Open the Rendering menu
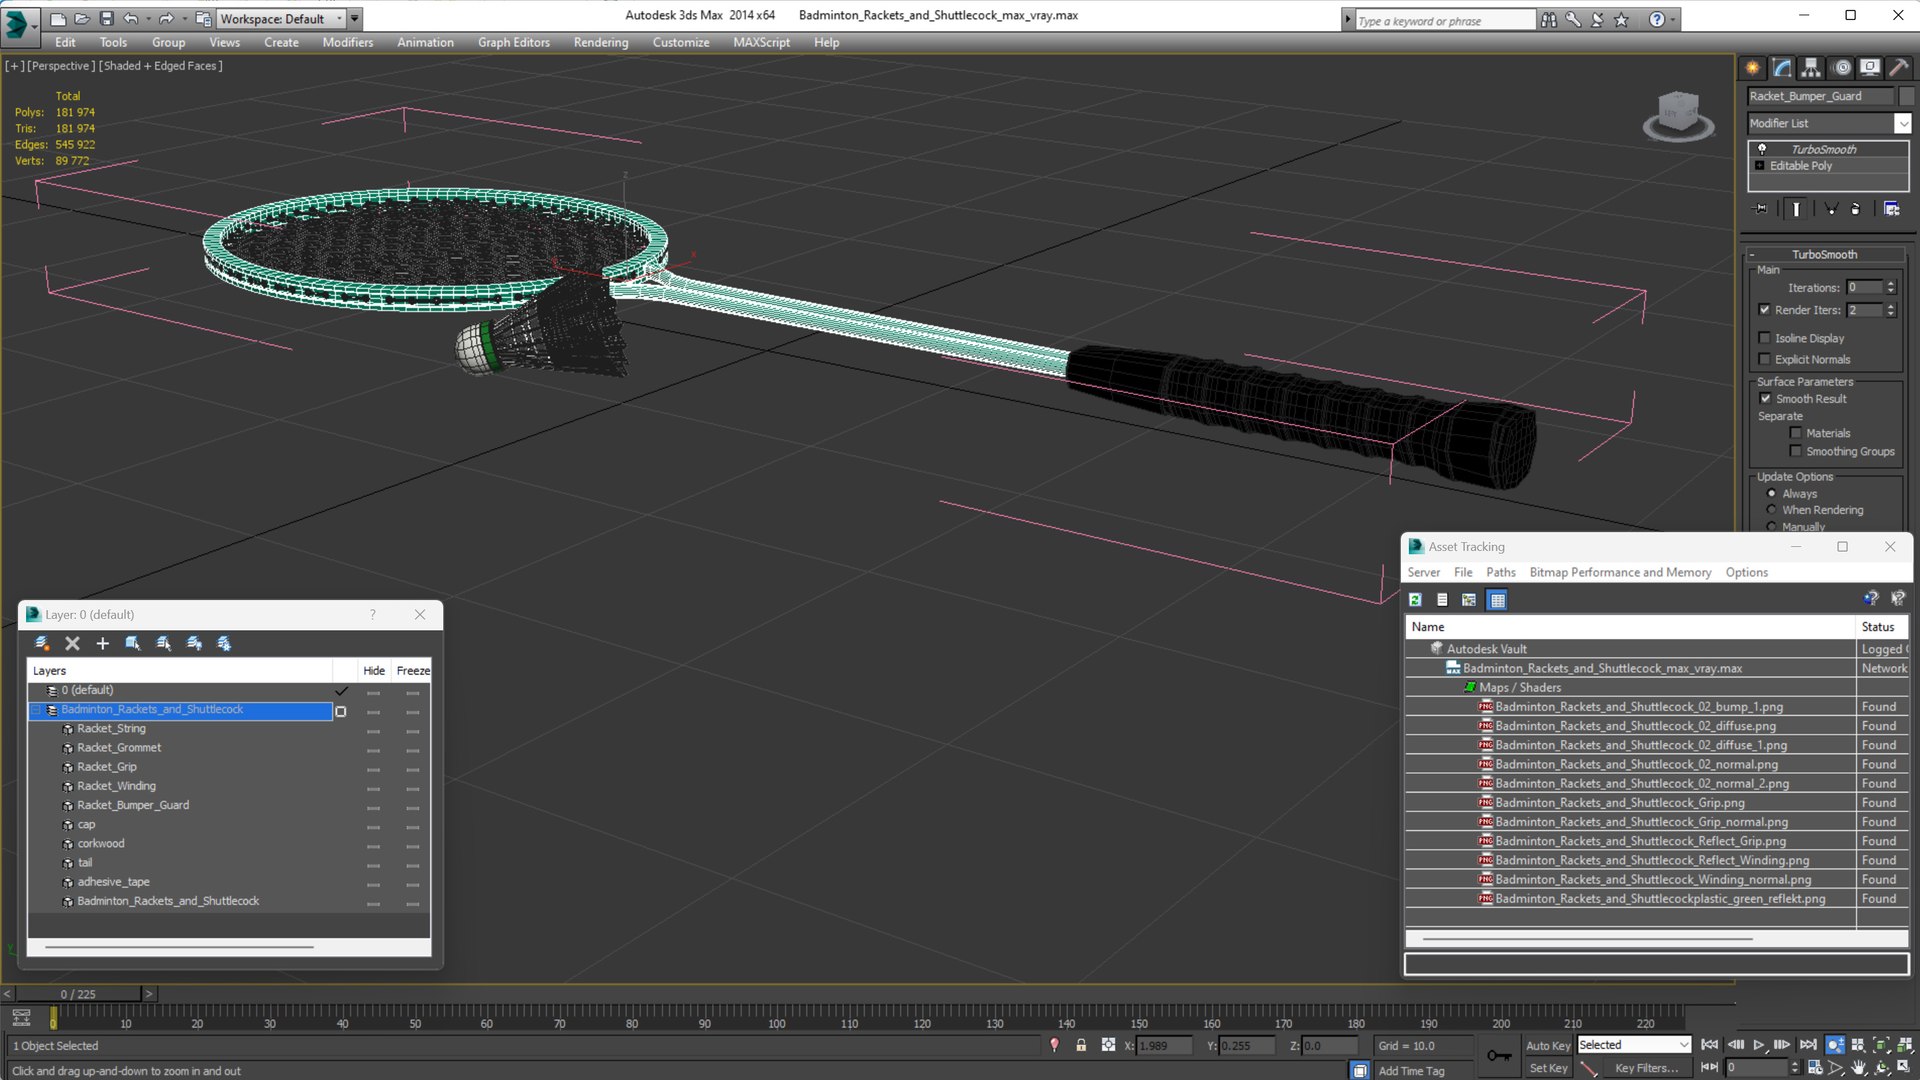This screenshot has width=1920, height=1080. [600, 42]
